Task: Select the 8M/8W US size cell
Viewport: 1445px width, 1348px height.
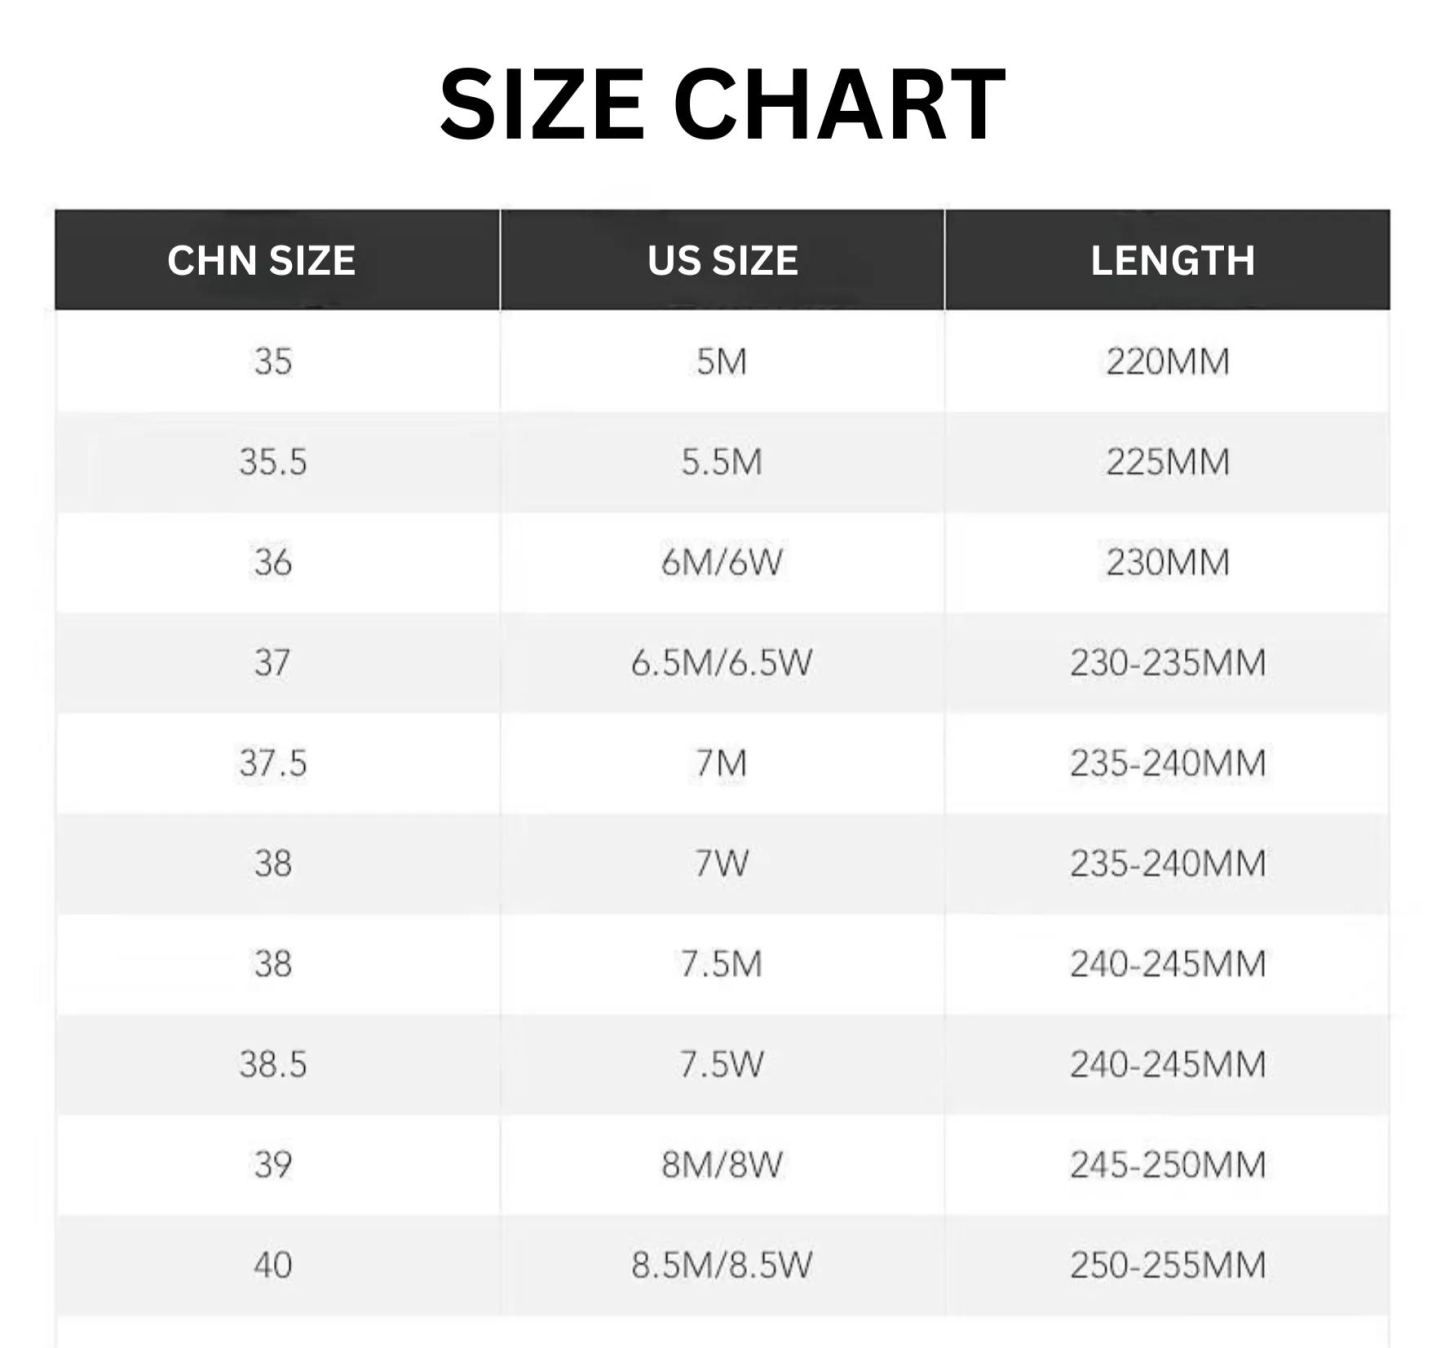Action: click(722, 1164)
